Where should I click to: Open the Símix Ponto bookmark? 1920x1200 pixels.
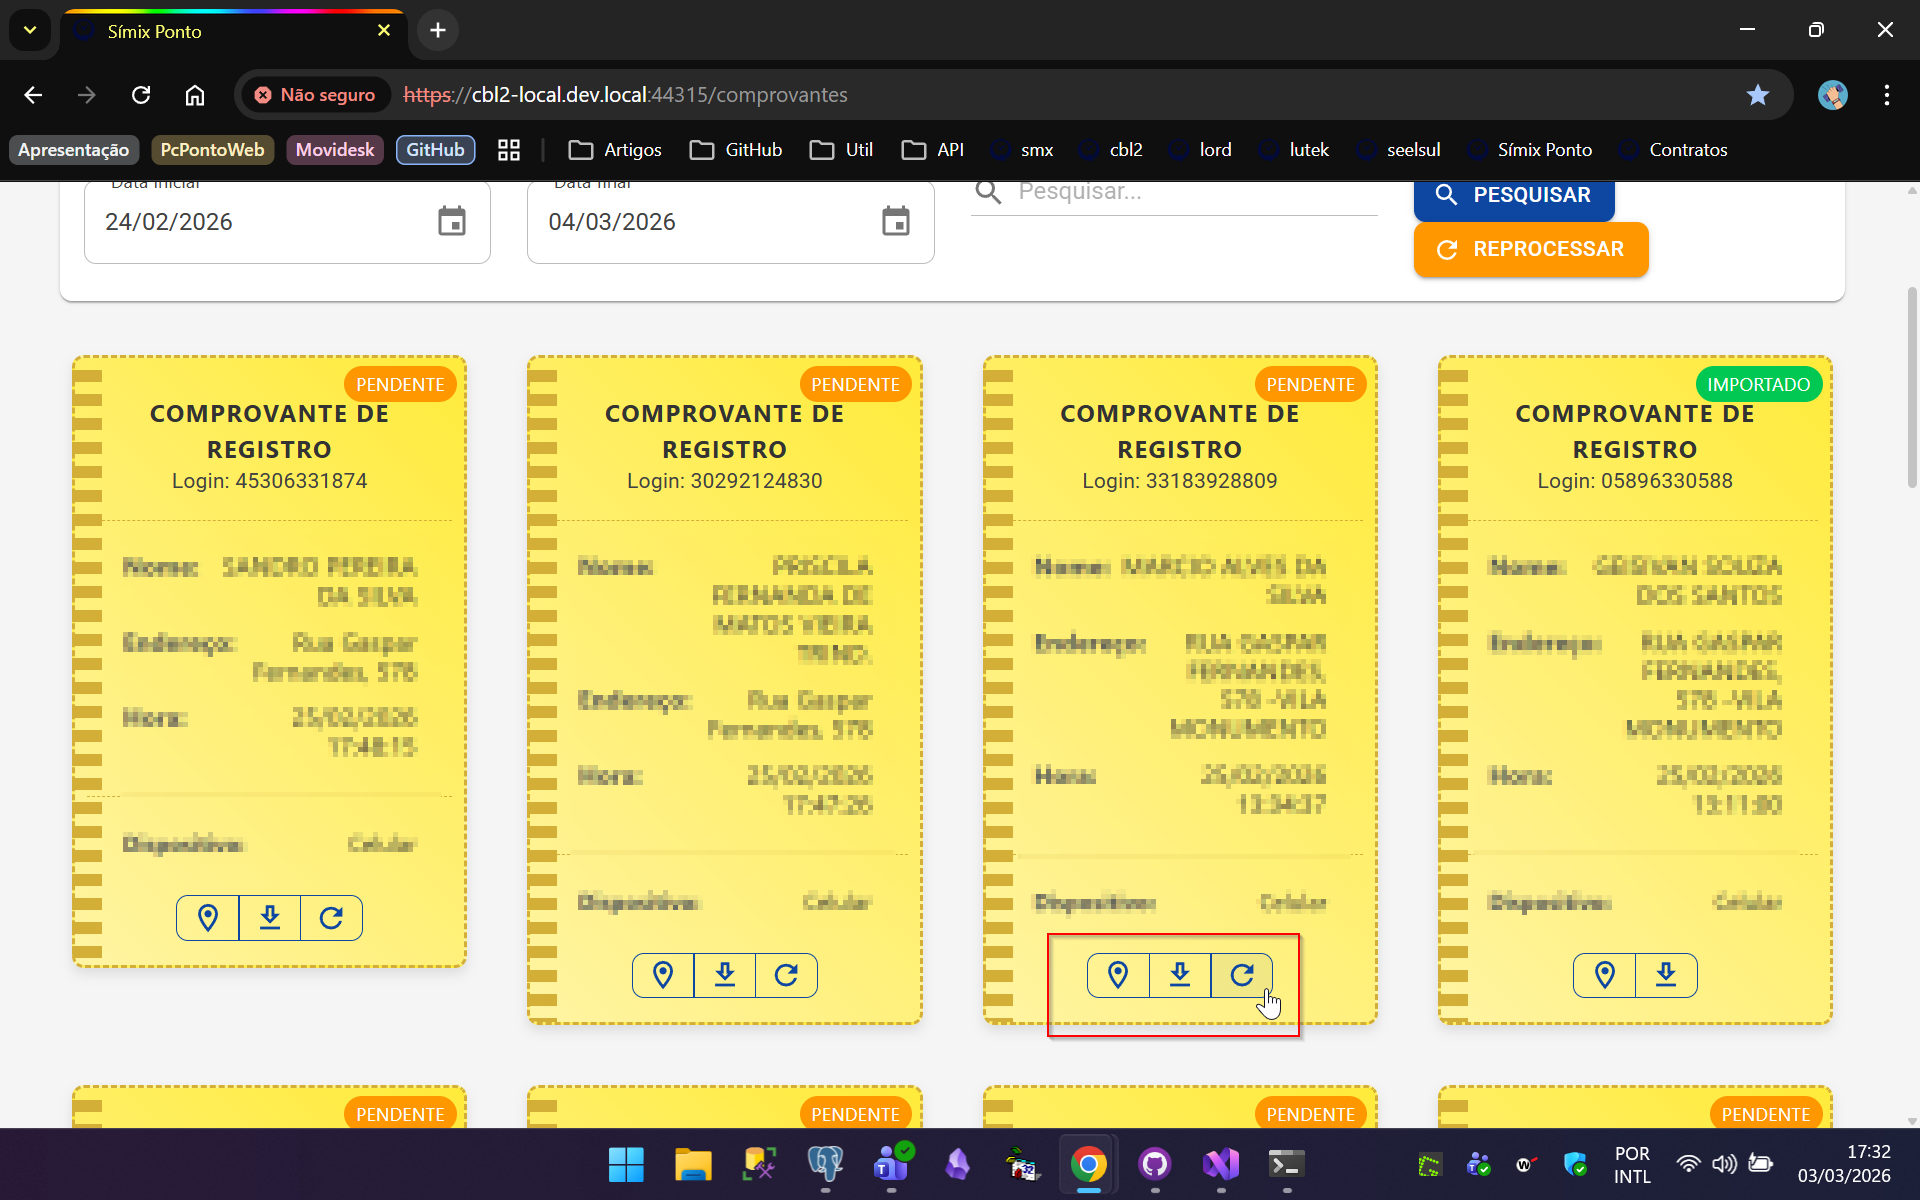[x=1530, y=150]
